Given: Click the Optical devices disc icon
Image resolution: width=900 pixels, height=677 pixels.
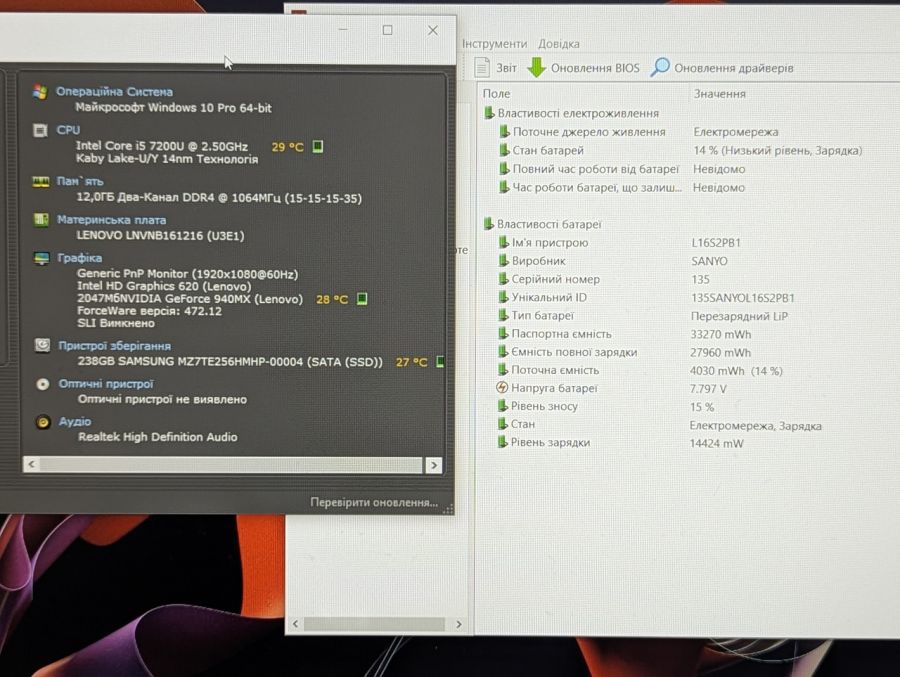Looking at the screenshot, I should (x=42, y=384).
